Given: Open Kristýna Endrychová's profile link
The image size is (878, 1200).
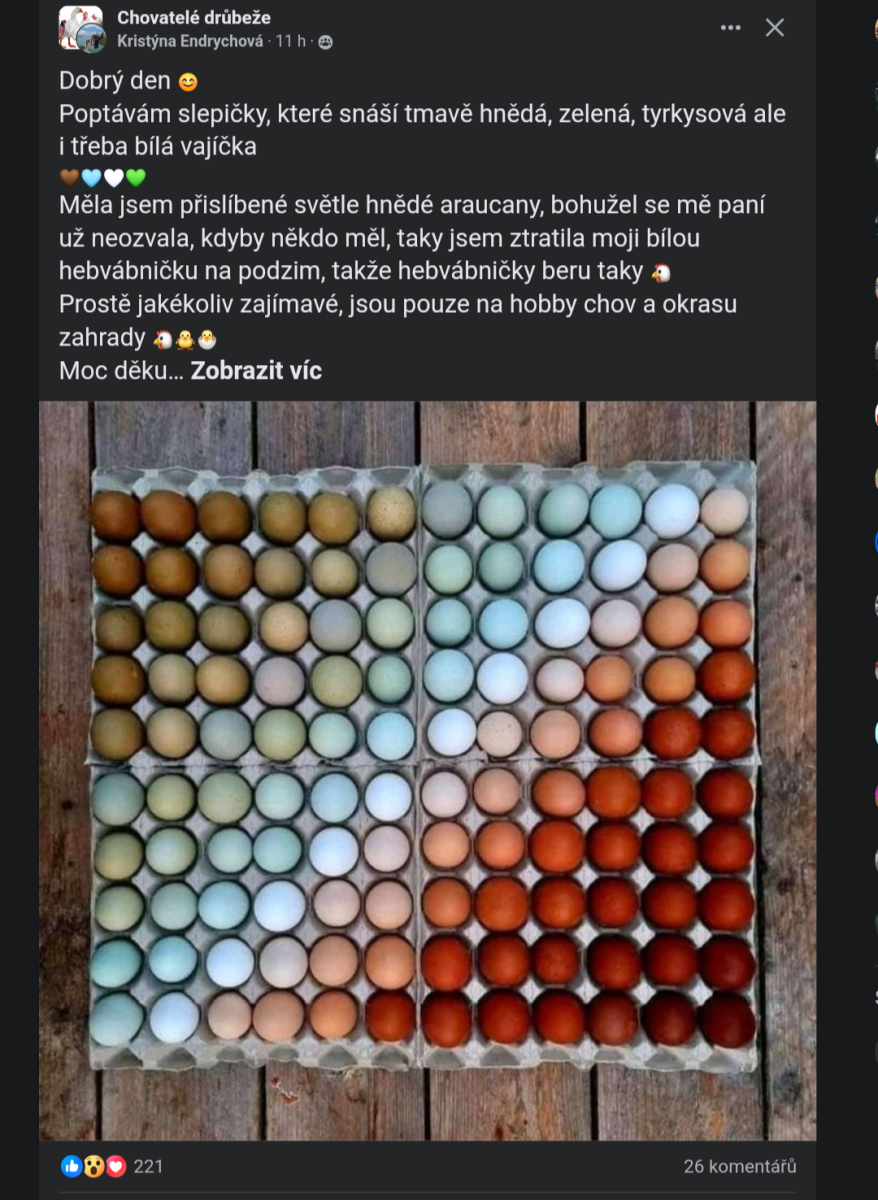Looking at the screenshot, I should pyautogui.click(x=190, y=41).
